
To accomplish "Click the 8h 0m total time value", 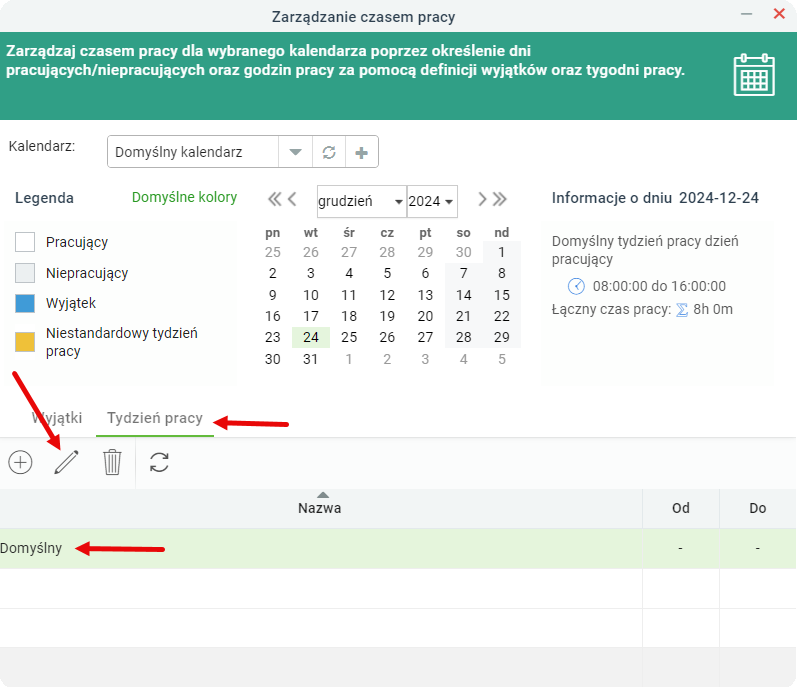I will [x=713, y=309].
